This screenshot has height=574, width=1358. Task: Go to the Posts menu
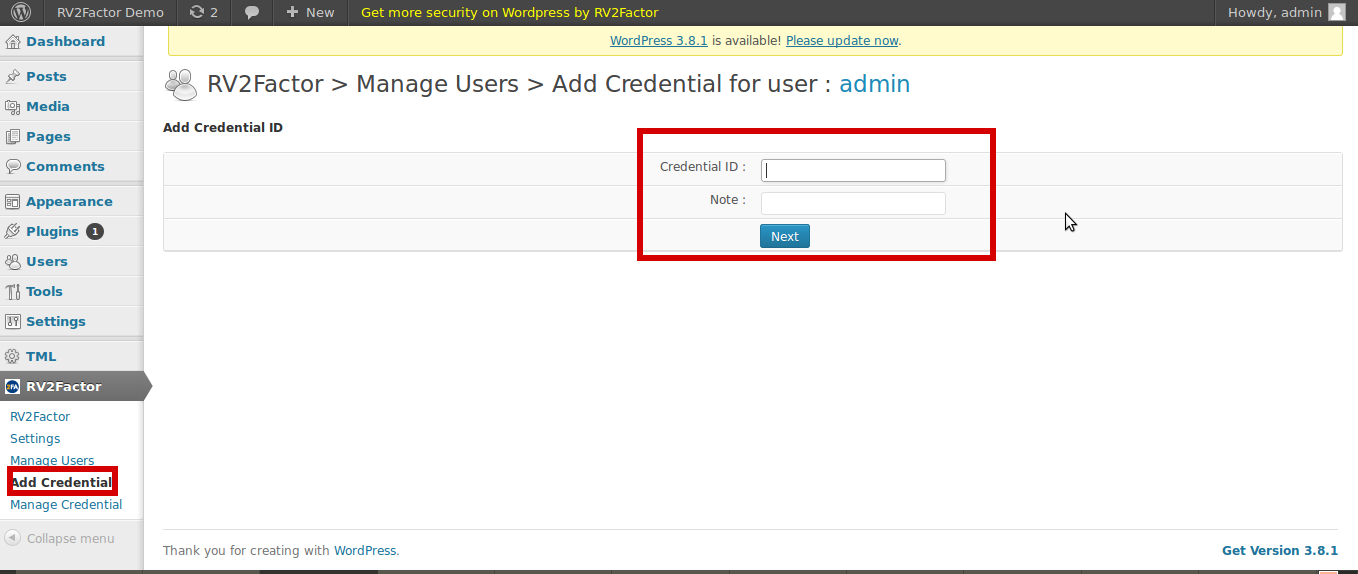pos(46,76)
